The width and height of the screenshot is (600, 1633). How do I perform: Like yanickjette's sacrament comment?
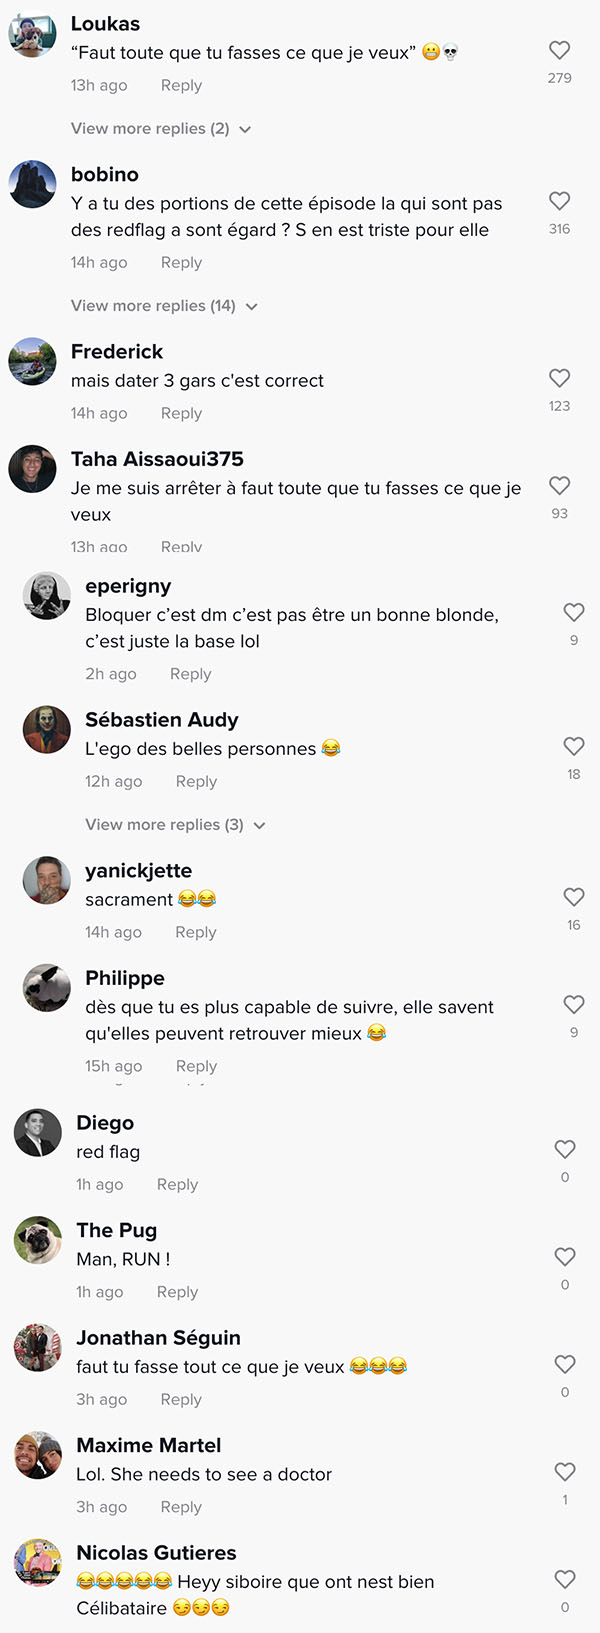[574, 897]
